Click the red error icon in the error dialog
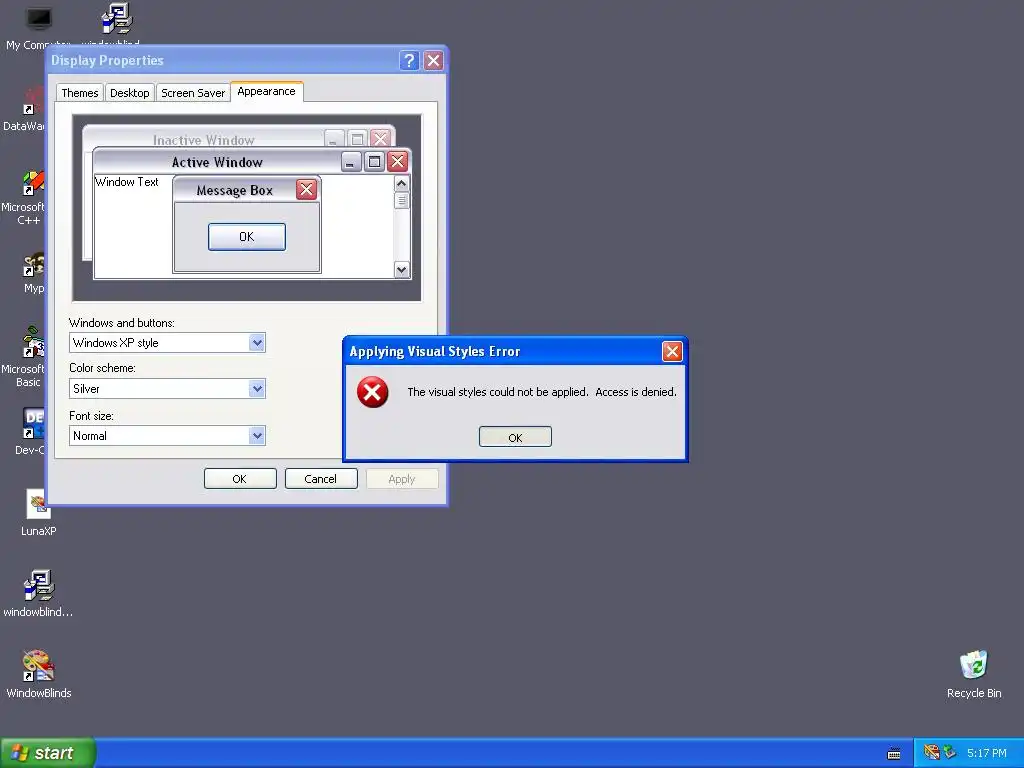The image size is (1024, 768). [x=372, y=392]
